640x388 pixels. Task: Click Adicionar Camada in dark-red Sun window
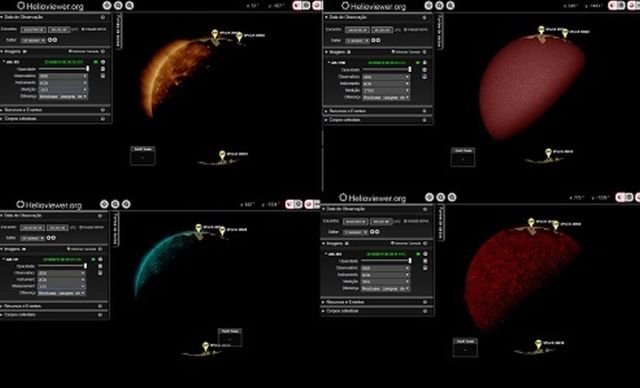point(405,244)
